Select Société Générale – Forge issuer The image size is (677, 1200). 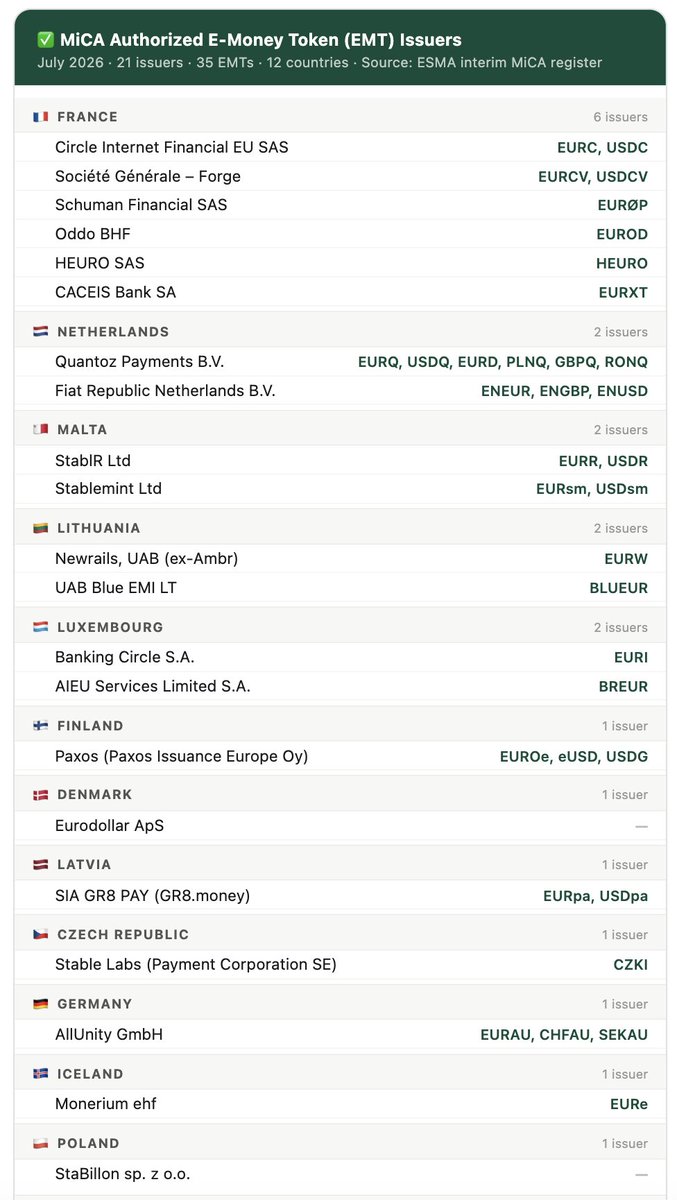click(x=148, y=176)
